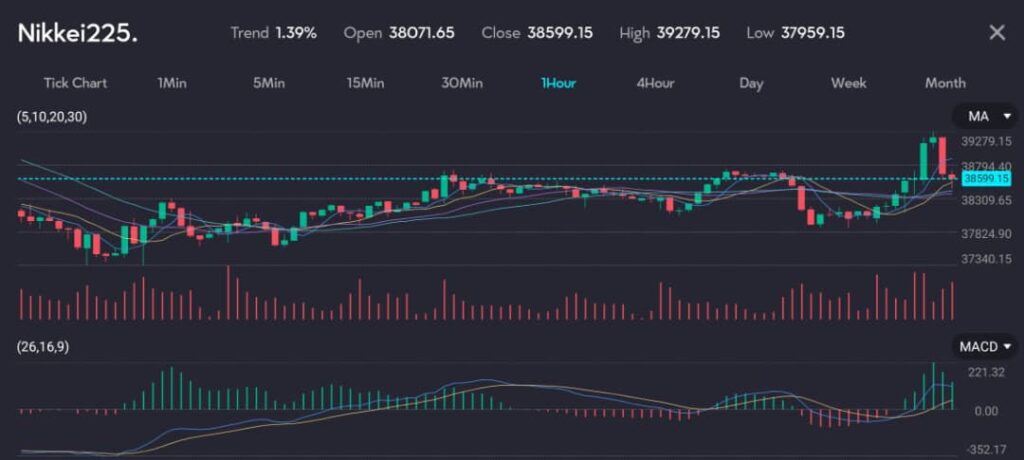Click the current price tag 38599.15
The image size is (1024, 460).
(x=987, y=178)
